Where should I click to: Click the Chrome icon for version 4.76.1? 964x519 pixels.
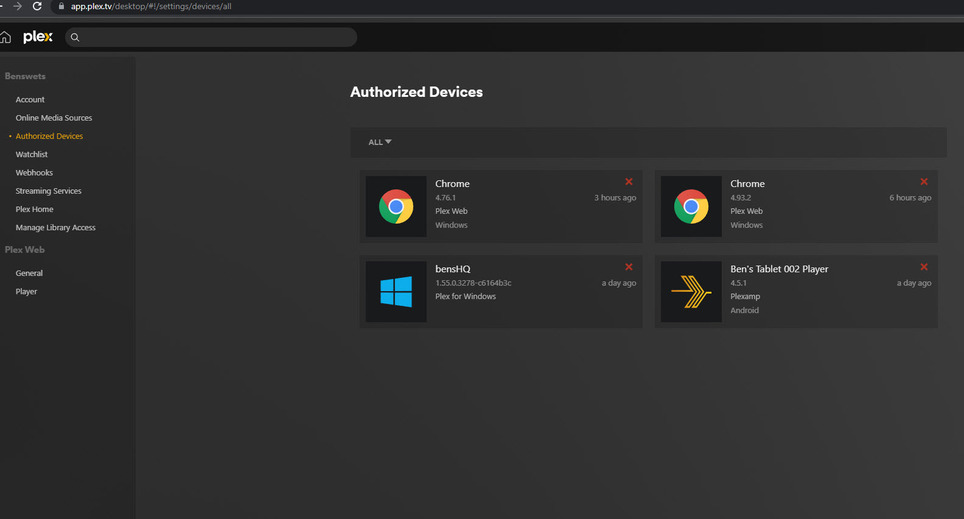pyautogui.click(x=396, y=207)
